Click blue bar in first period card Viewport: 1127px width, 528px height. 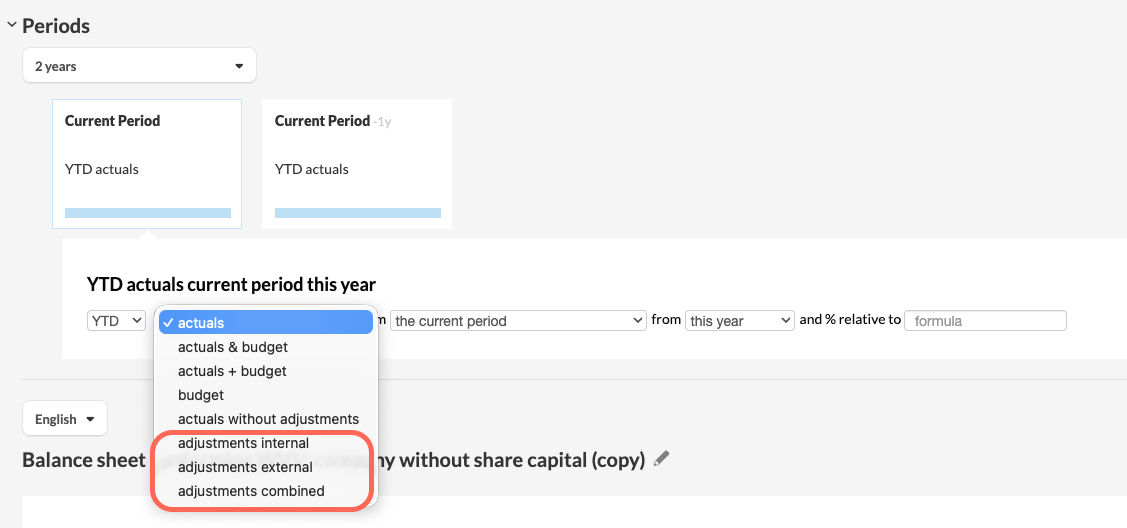[x=147, y=213]
